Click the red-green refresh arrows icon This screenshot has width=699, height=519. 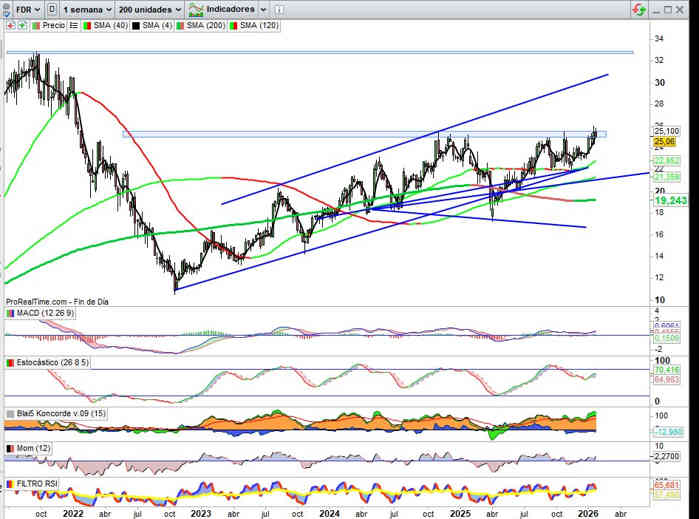point(636,9)
